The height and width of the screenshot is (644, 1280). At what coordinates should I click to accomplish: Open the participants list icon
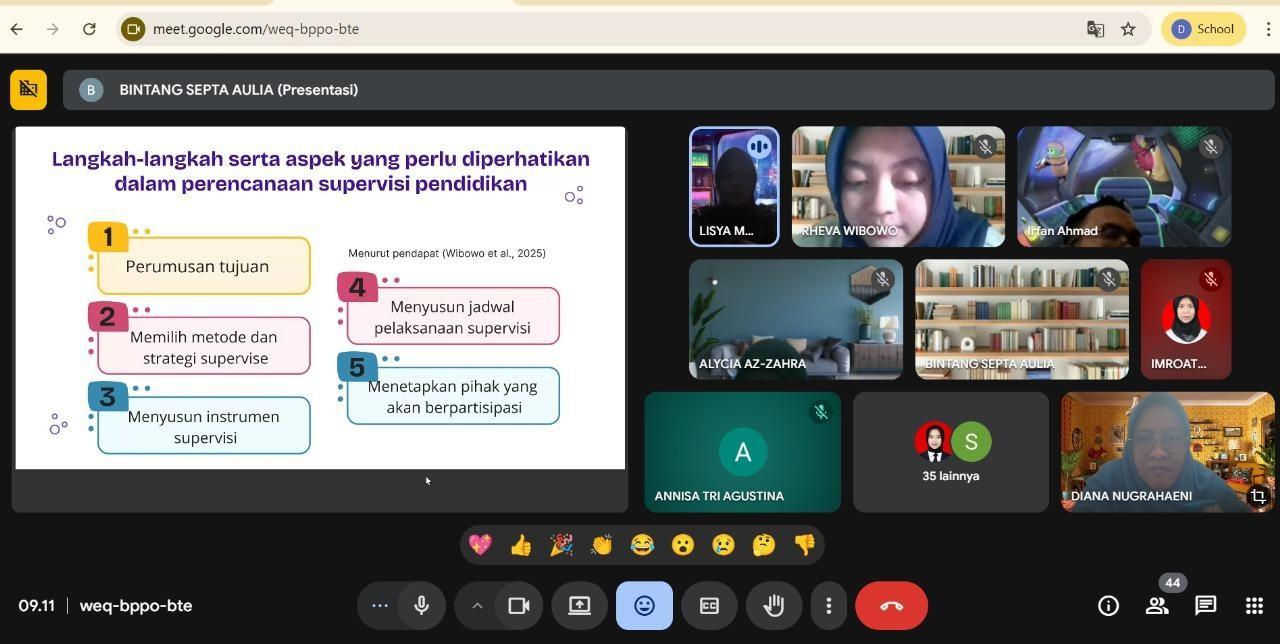(1157, 606)
